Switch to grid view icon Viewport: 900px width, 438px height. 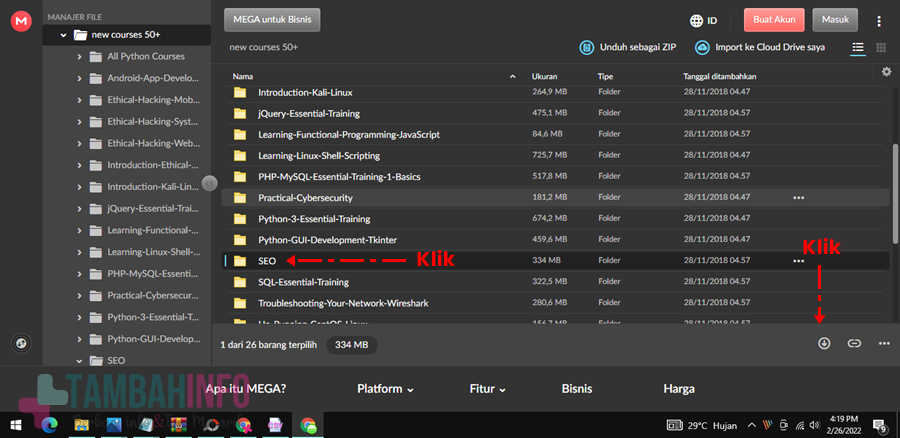(881, 48)
